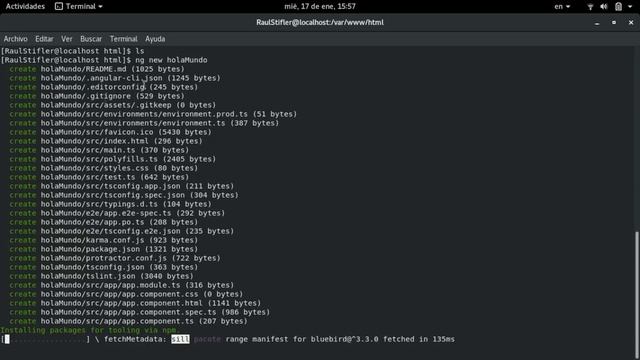
Task: Open the Ver menu
Action: (x=67, y=39)
